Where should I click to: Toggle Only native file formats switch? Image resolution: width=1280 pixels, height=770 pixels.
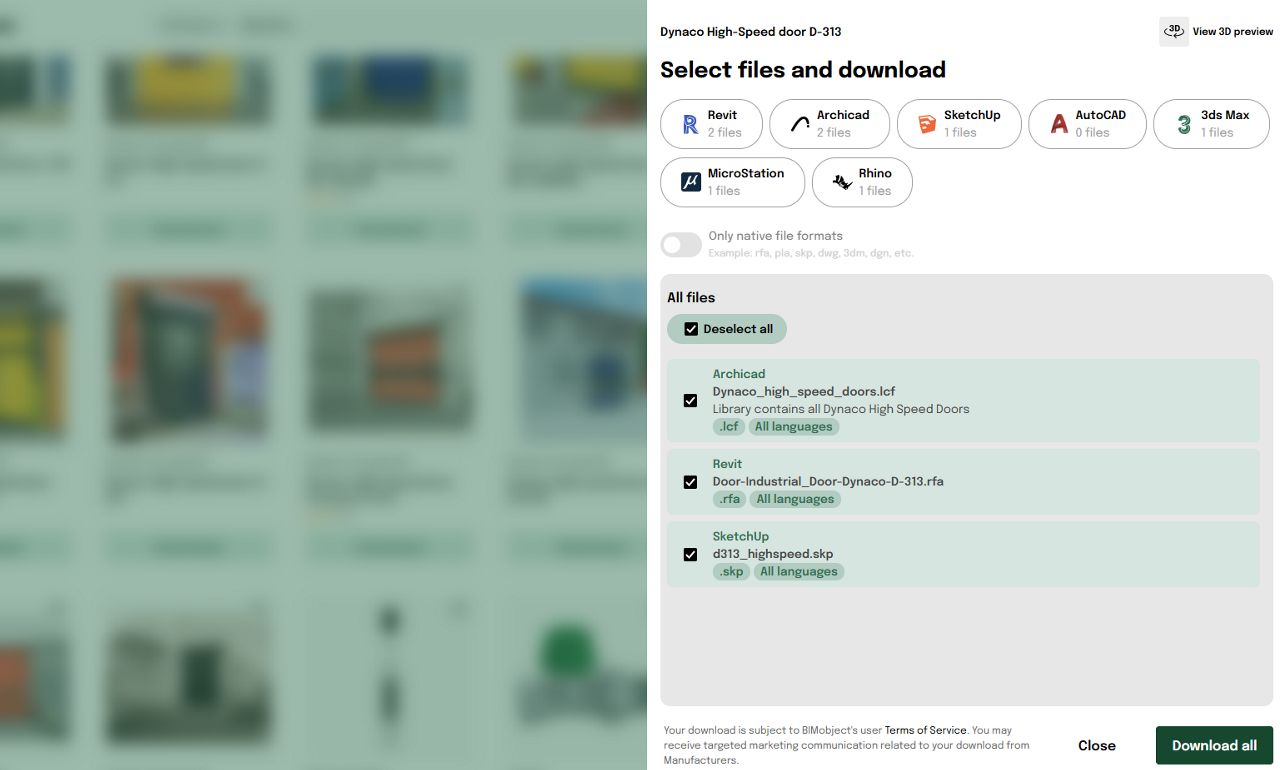pos(681,245)
